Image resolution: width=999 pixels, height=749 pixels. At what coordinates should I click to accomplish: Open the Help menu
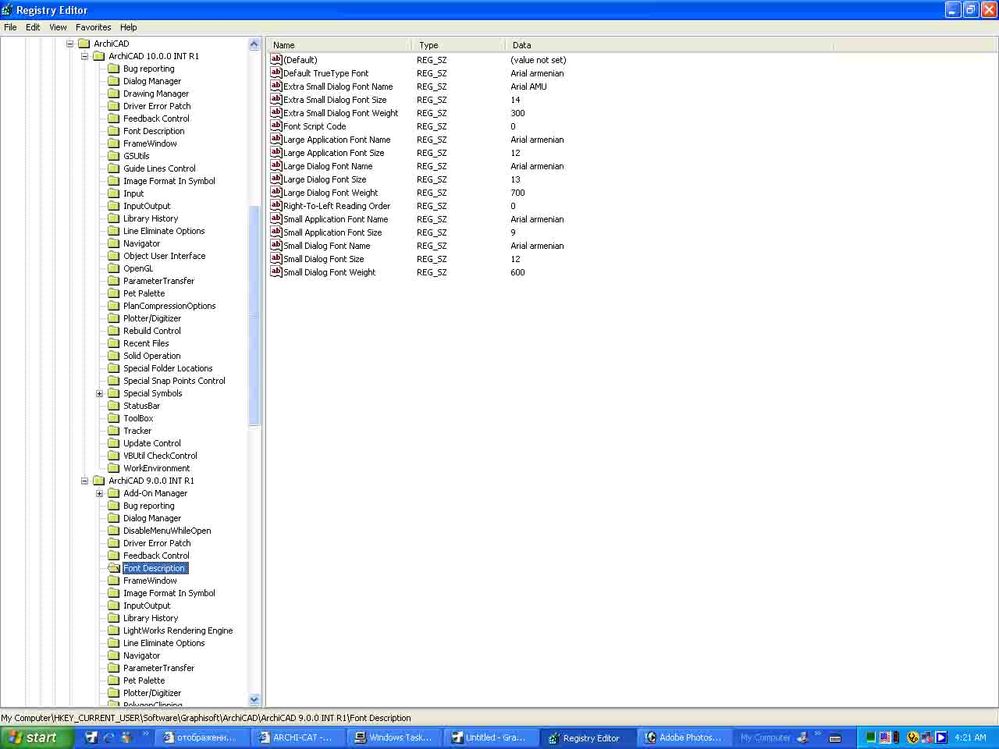(x=129, y=27)
